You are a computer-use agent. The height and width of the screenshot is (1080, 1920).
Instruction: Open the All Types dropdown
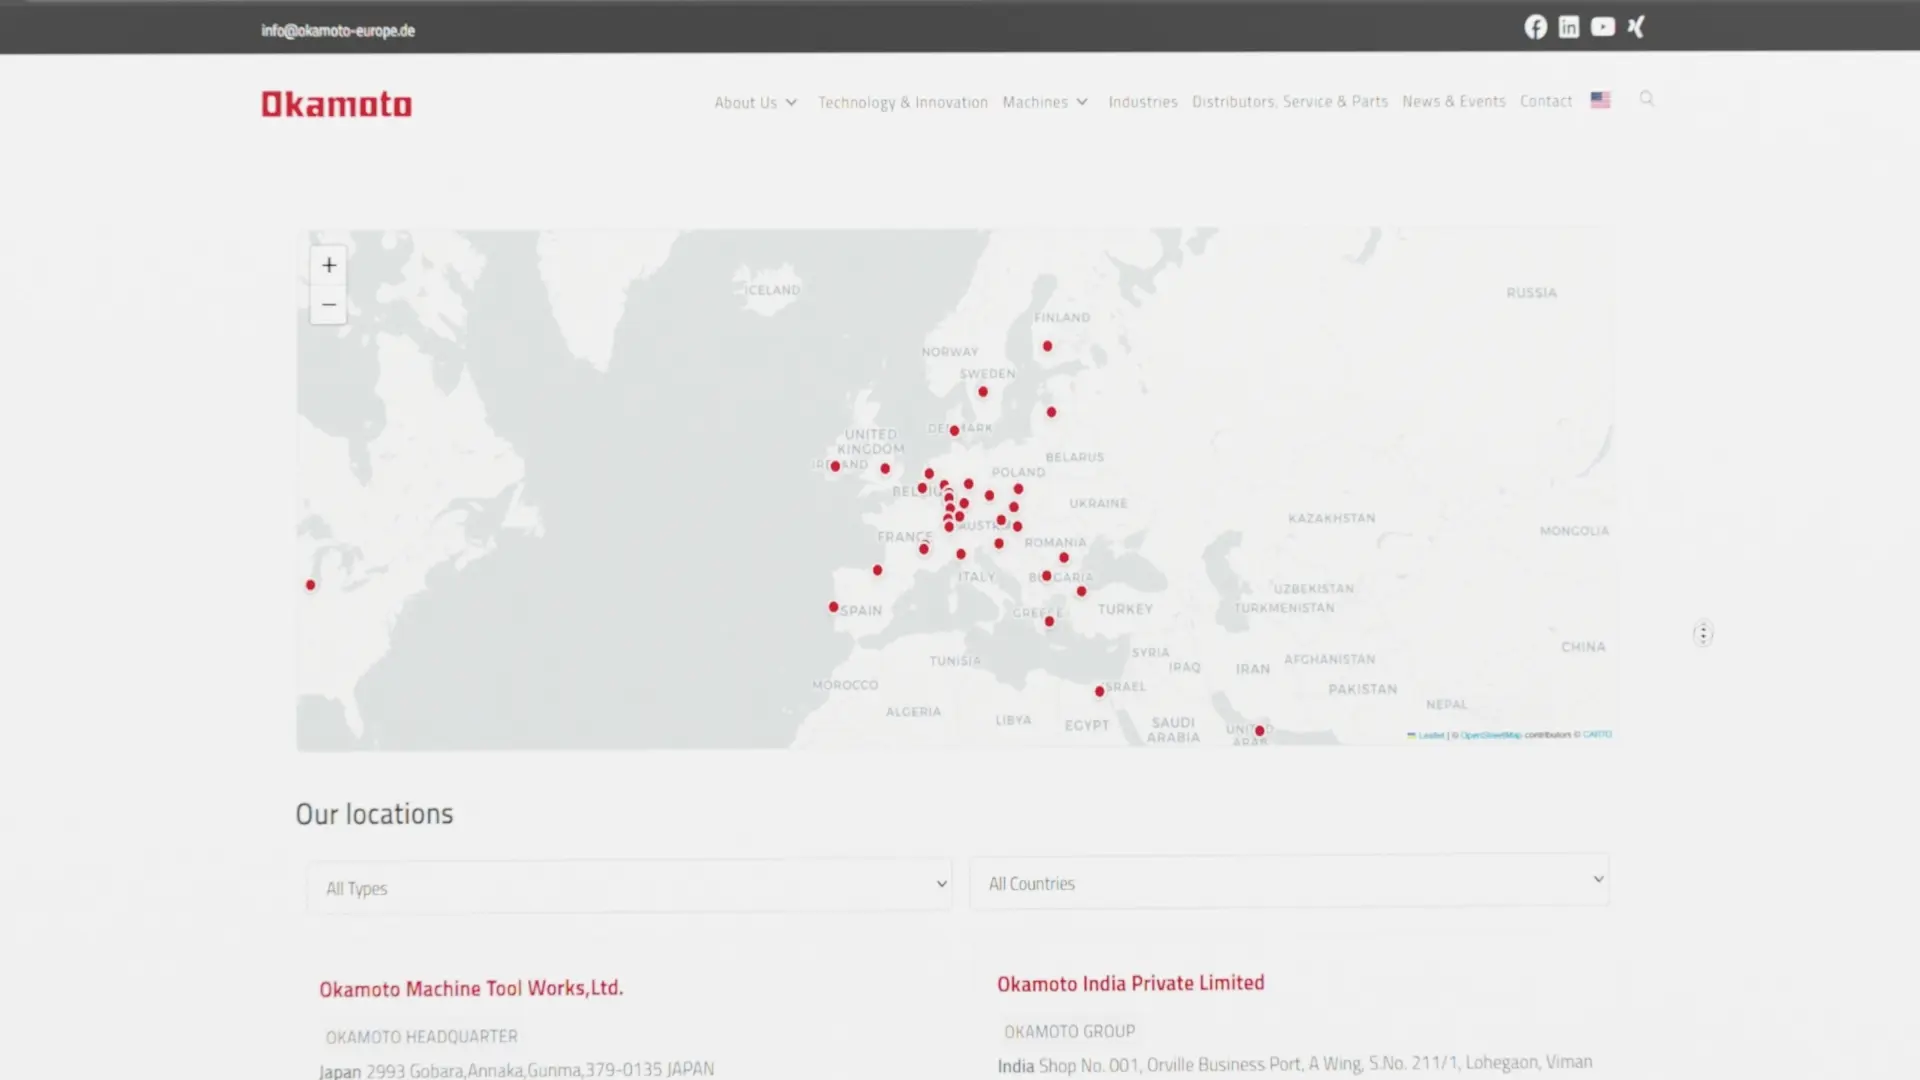[629, 887]
